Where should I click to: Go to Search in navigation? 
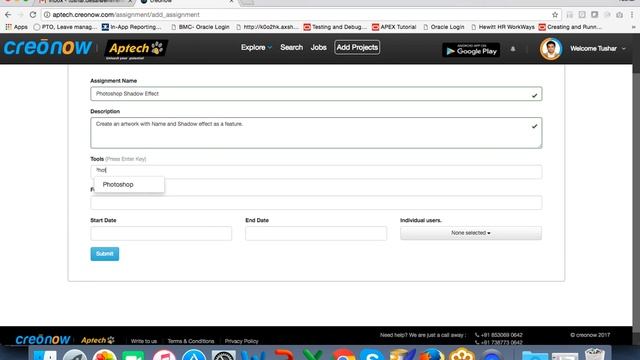click(291, 47)
